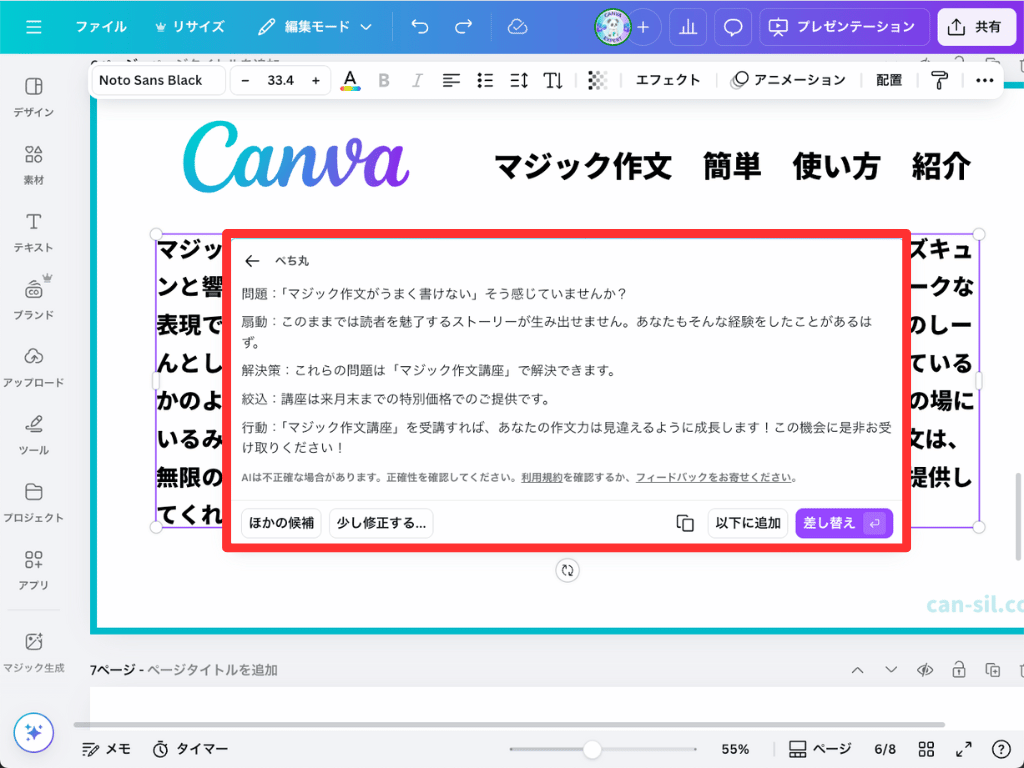Open the 素材 elements panel
This screenshot has width=1024, height=768.
[33, 165]
